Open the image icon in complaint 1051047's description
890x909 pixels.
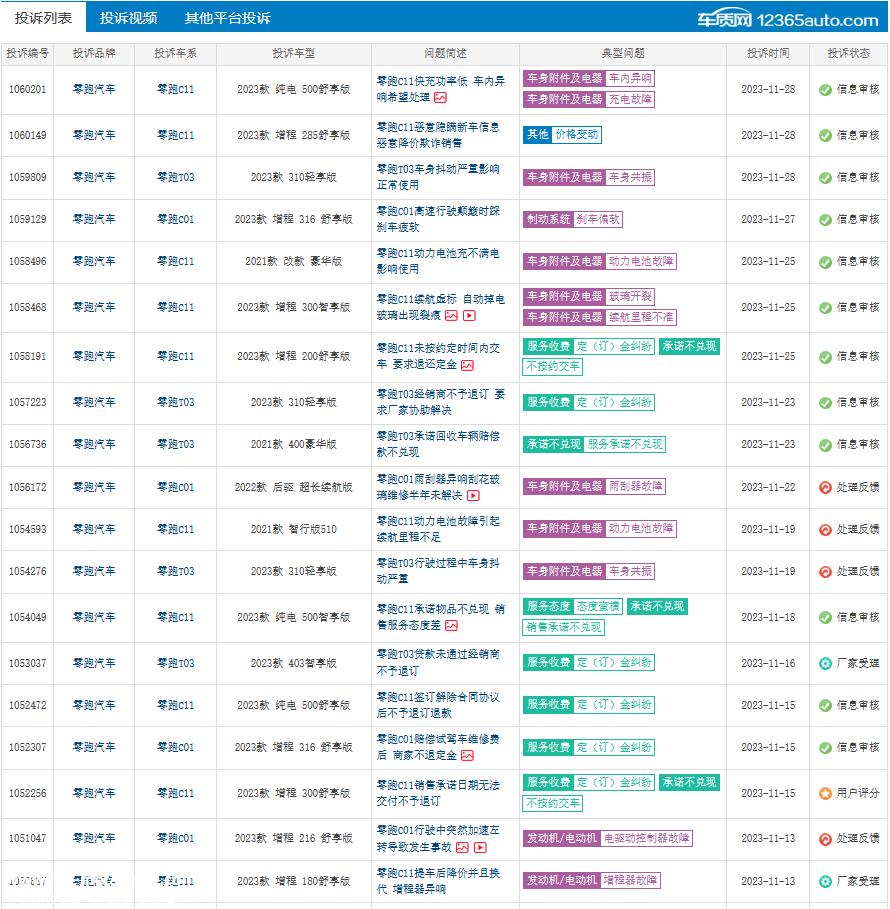(x=462, y=848)
